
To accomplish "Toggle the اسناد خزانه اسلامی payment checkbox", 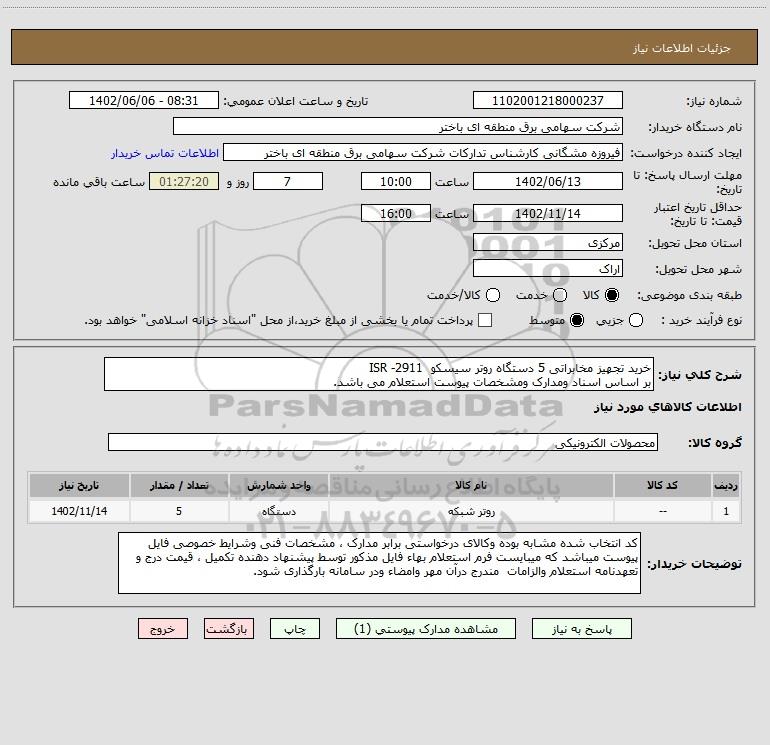I will point(485,320).
